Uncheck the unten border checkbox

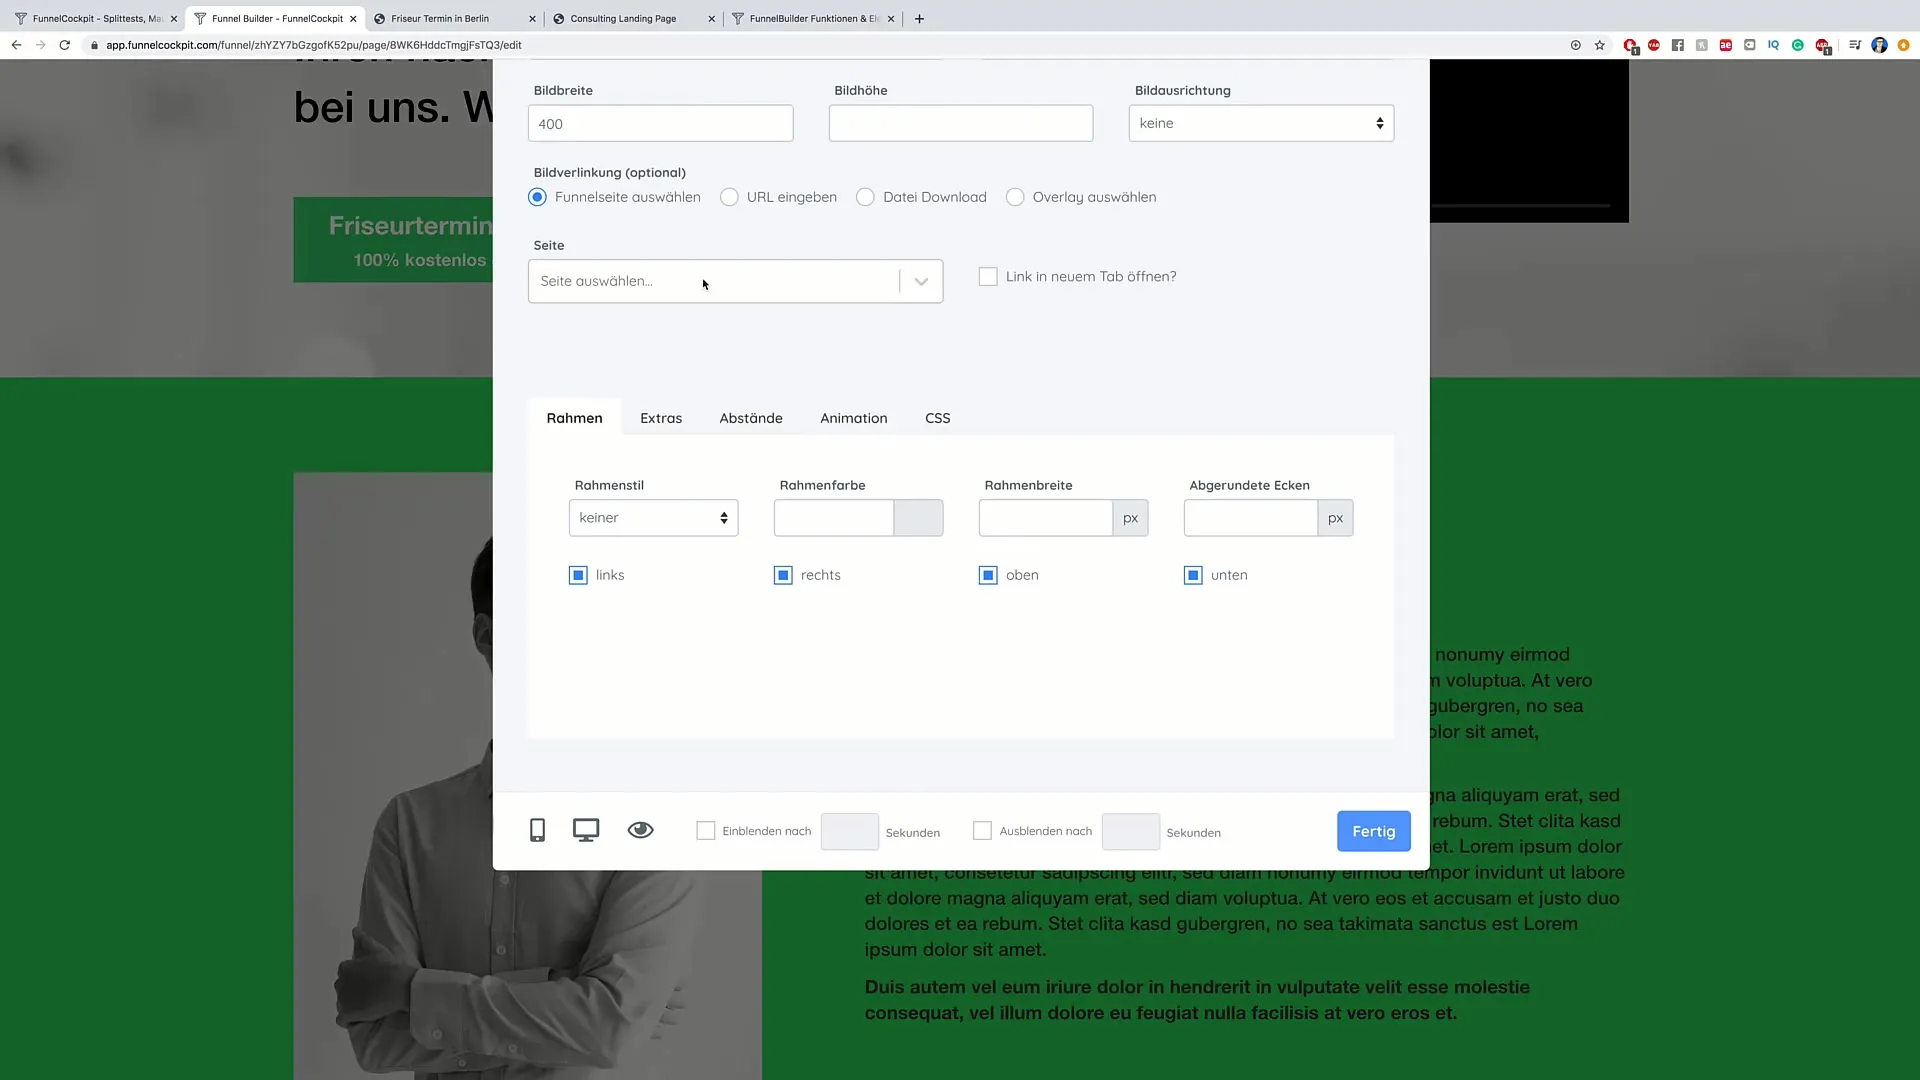[1193, 575]
